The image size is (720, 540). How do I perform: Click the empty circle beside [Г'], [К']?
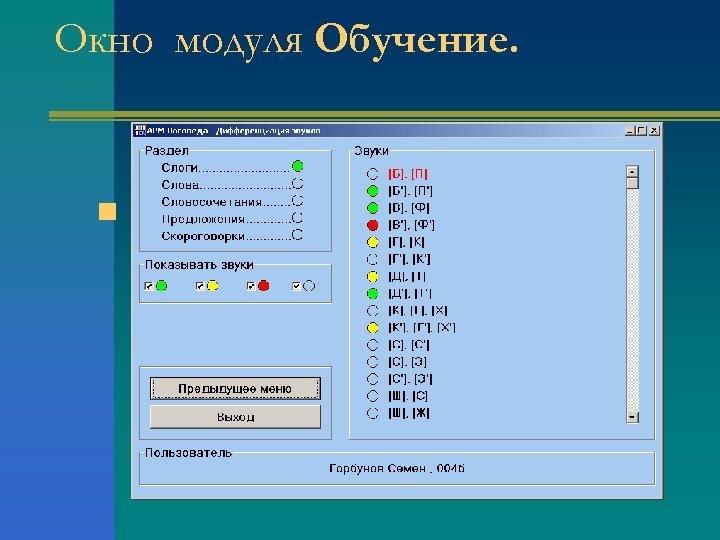click(372, 259)
